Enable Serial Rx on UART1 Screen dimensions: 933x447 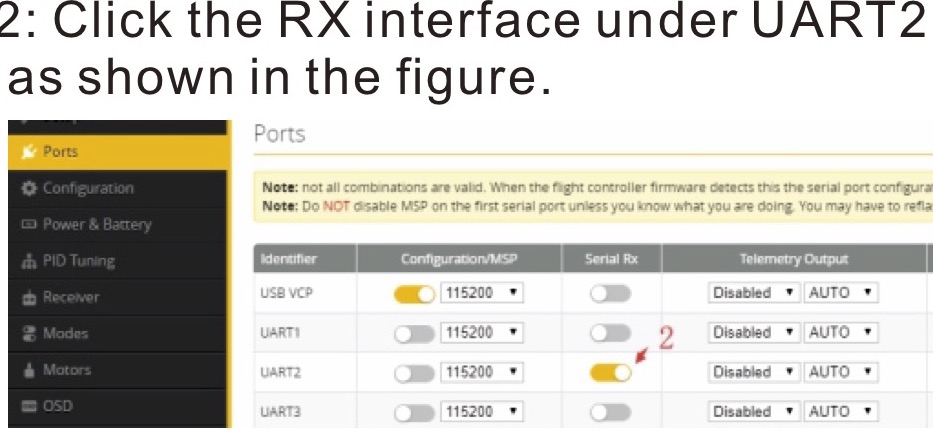pos(610,333)
